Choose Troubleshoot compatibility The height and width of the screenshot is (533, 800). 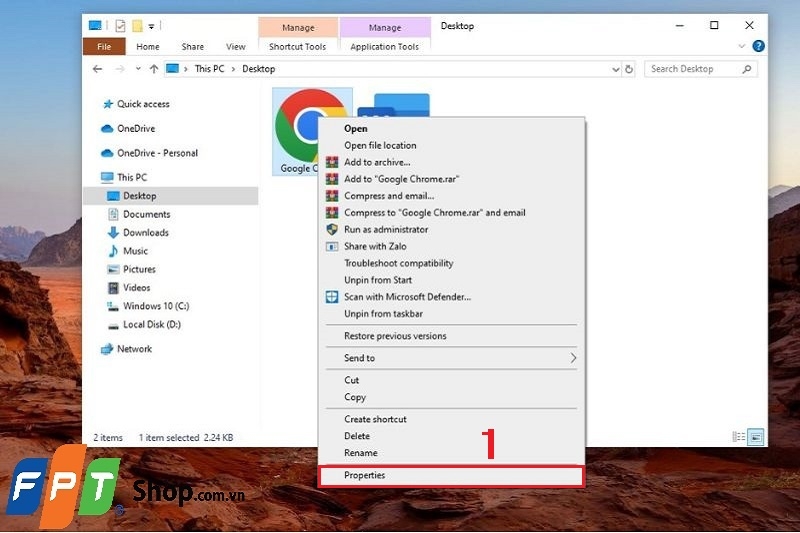451,263
